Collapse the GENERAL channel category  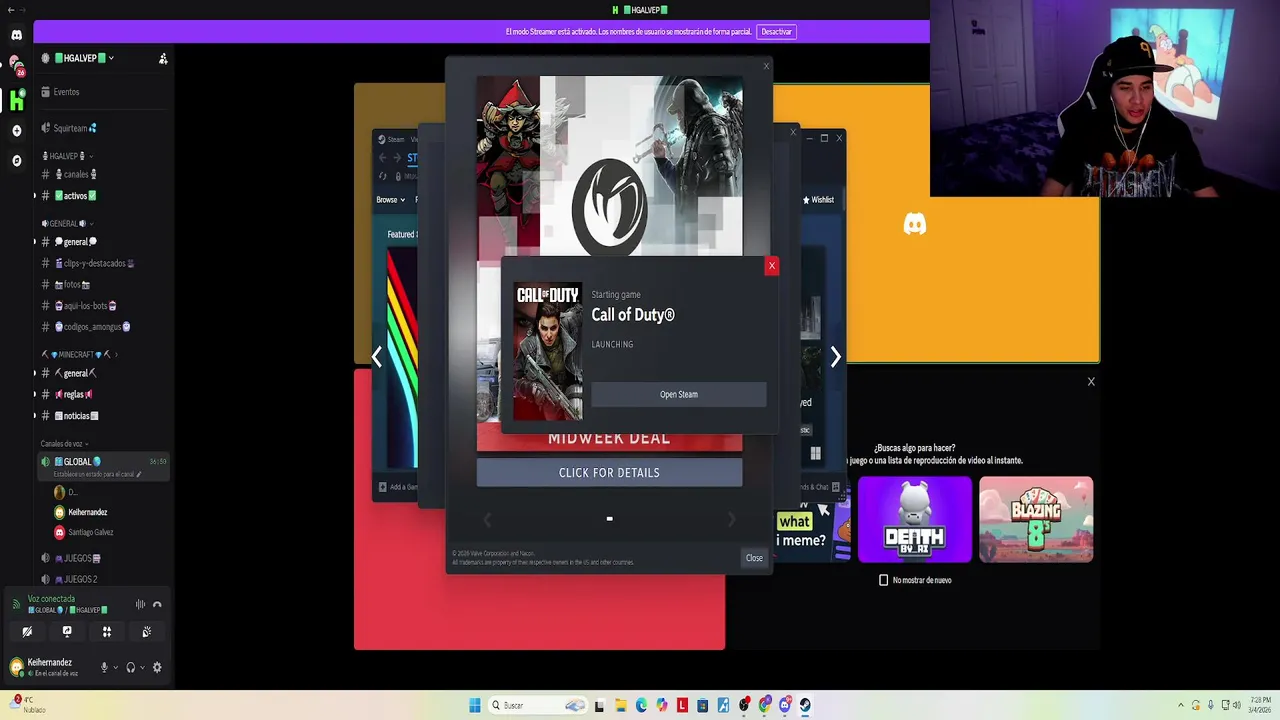[68, 224]
